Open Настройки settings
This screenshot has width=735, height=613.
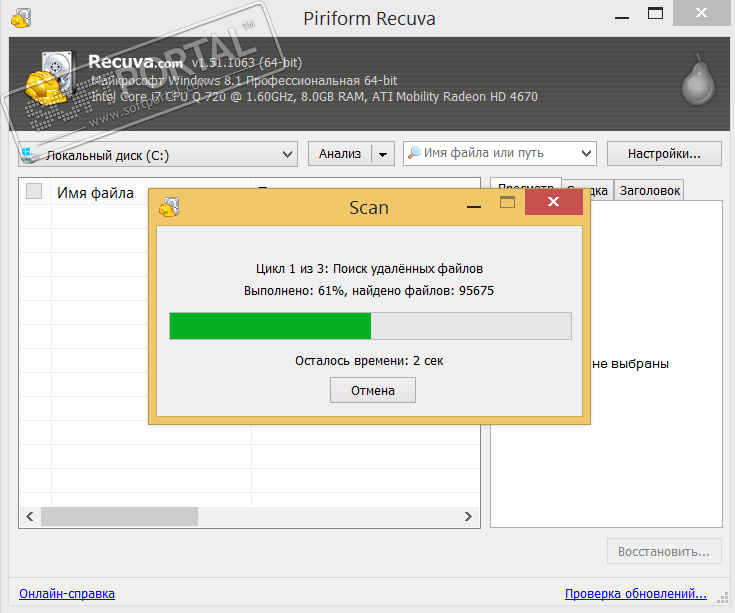(x=664, y=154)
